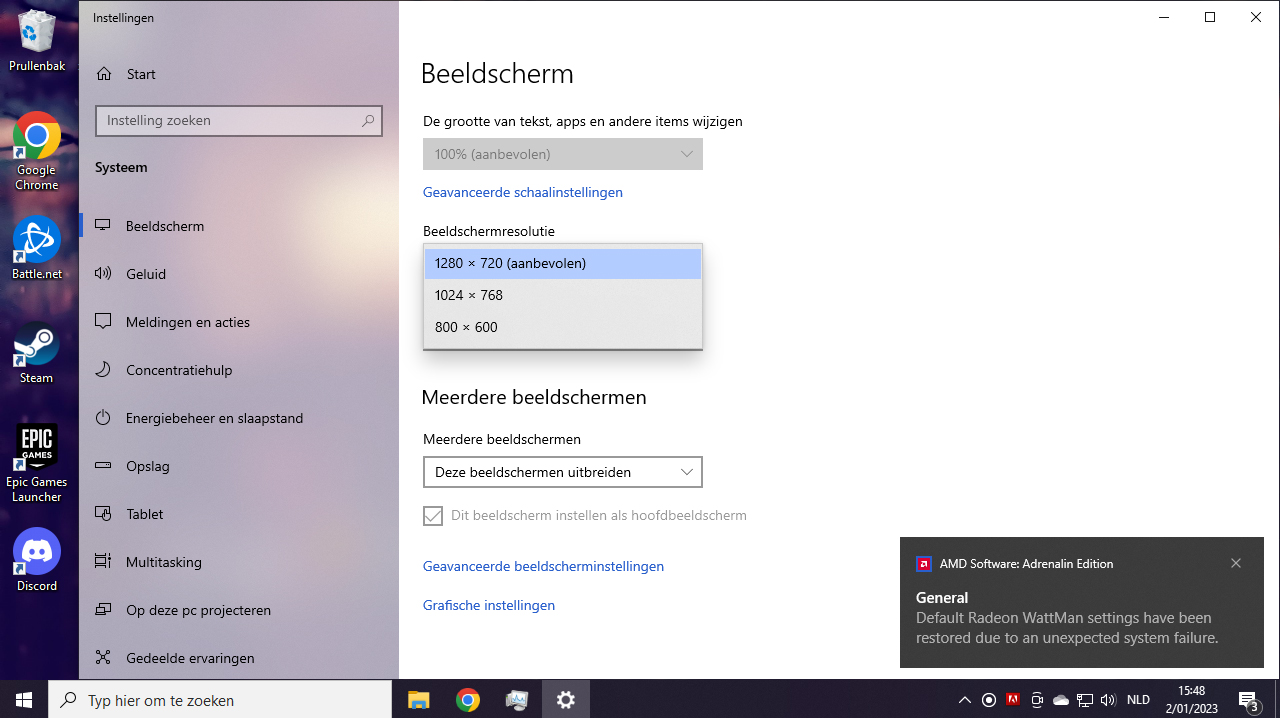
Task: Open the 'Deze beeldschermen uitbreiden' dropdown
Action: 563,472
